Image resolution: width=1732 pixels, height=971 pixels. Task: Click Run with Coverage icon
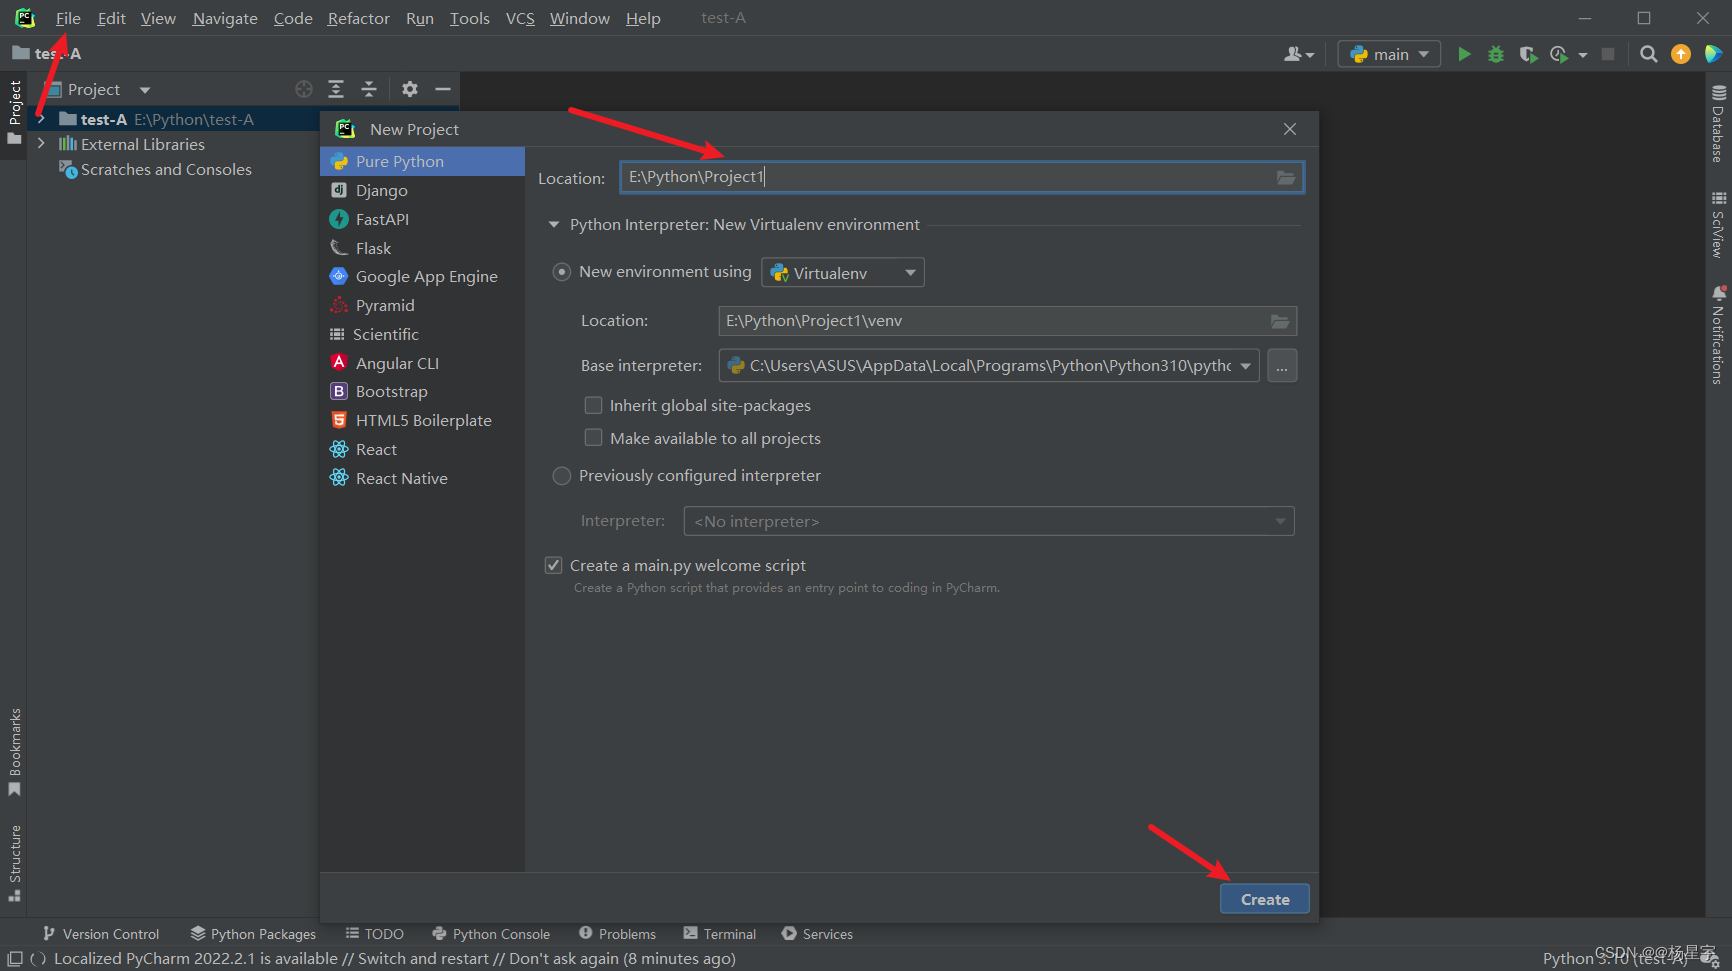pyautogui.click(x=1528, y=54)
